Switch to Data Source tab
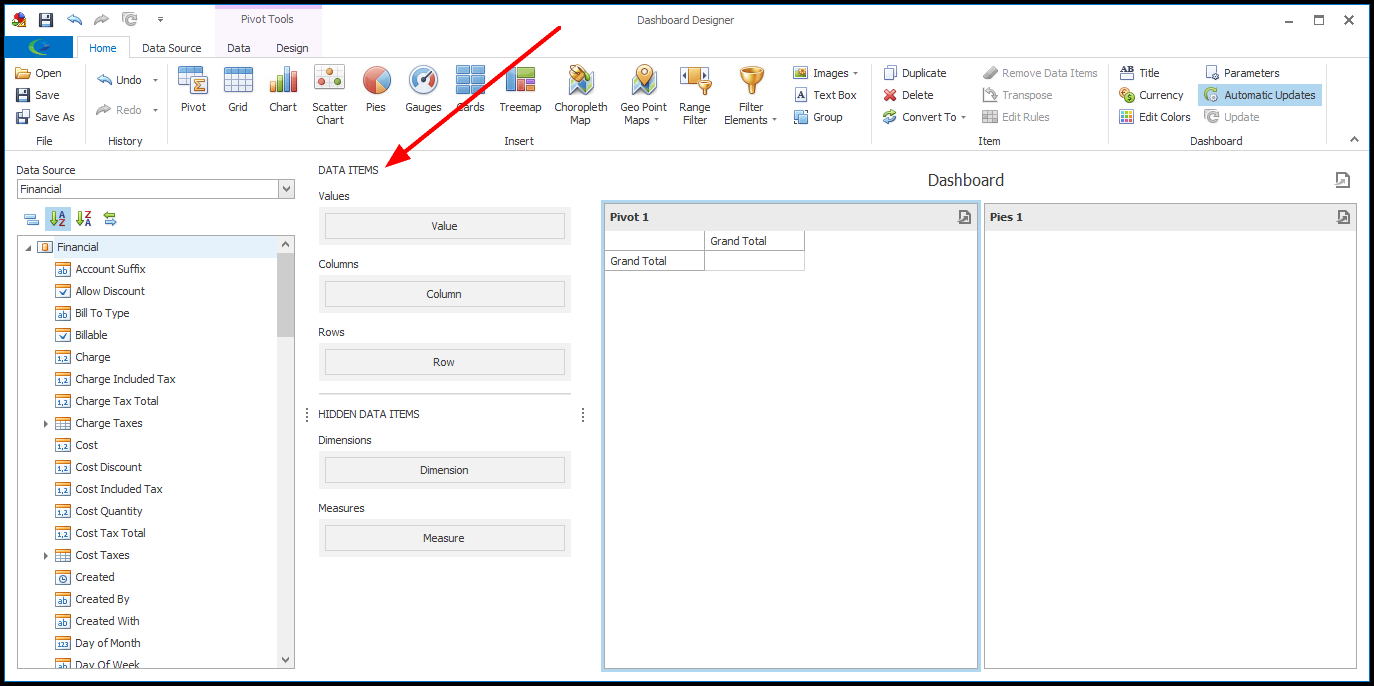1374x686 pixels. (171, 48)
